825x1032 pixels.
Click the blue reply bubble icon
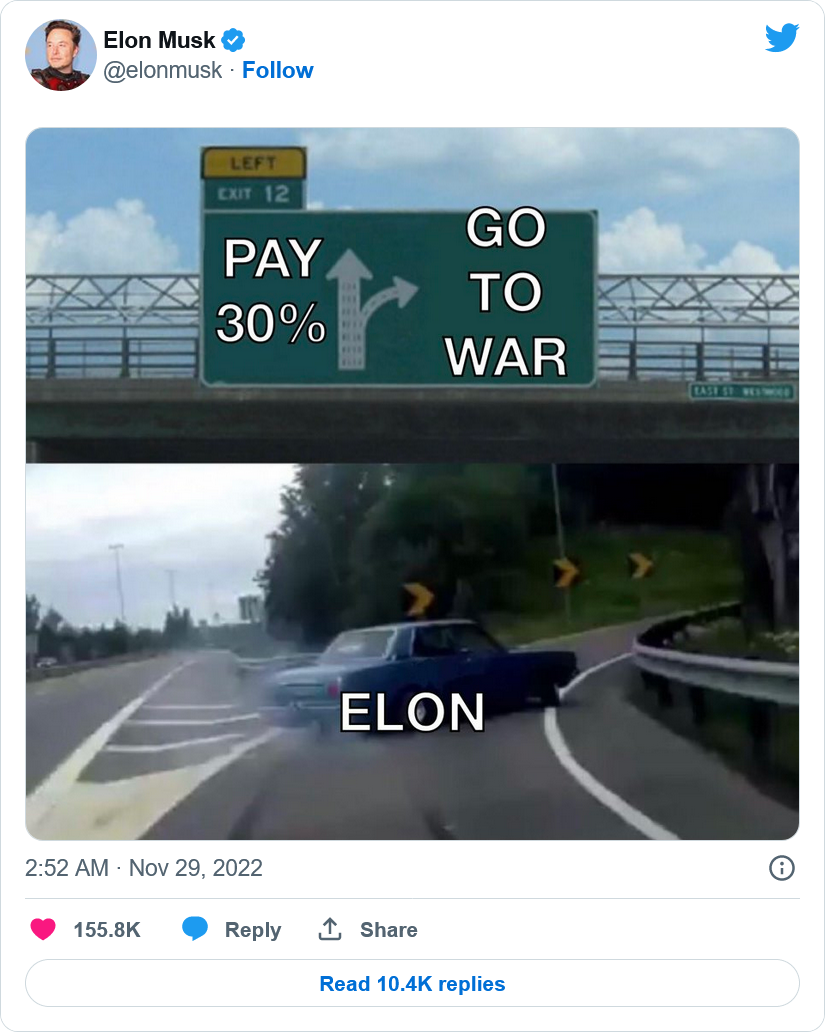(x=195, y=929)
